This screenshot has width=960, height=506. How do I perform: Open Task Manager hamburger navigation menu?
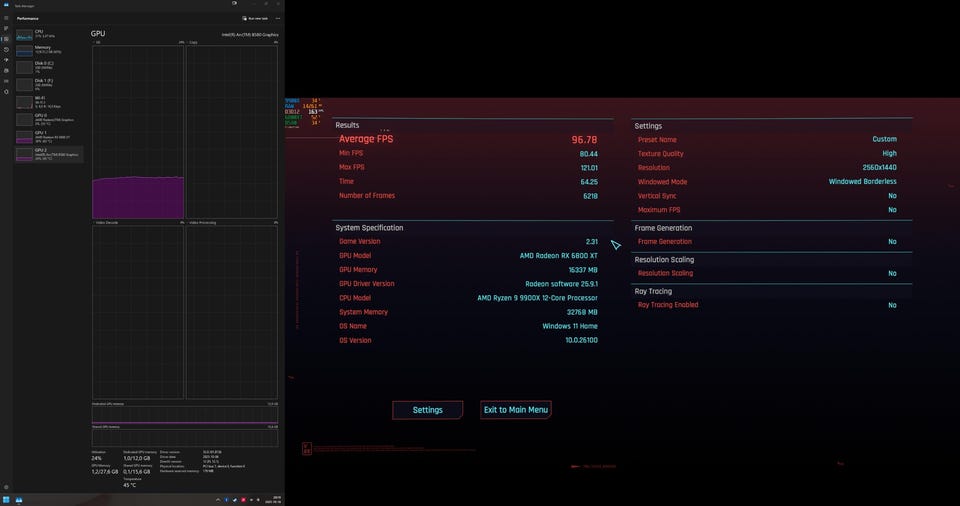coord(6,18)
